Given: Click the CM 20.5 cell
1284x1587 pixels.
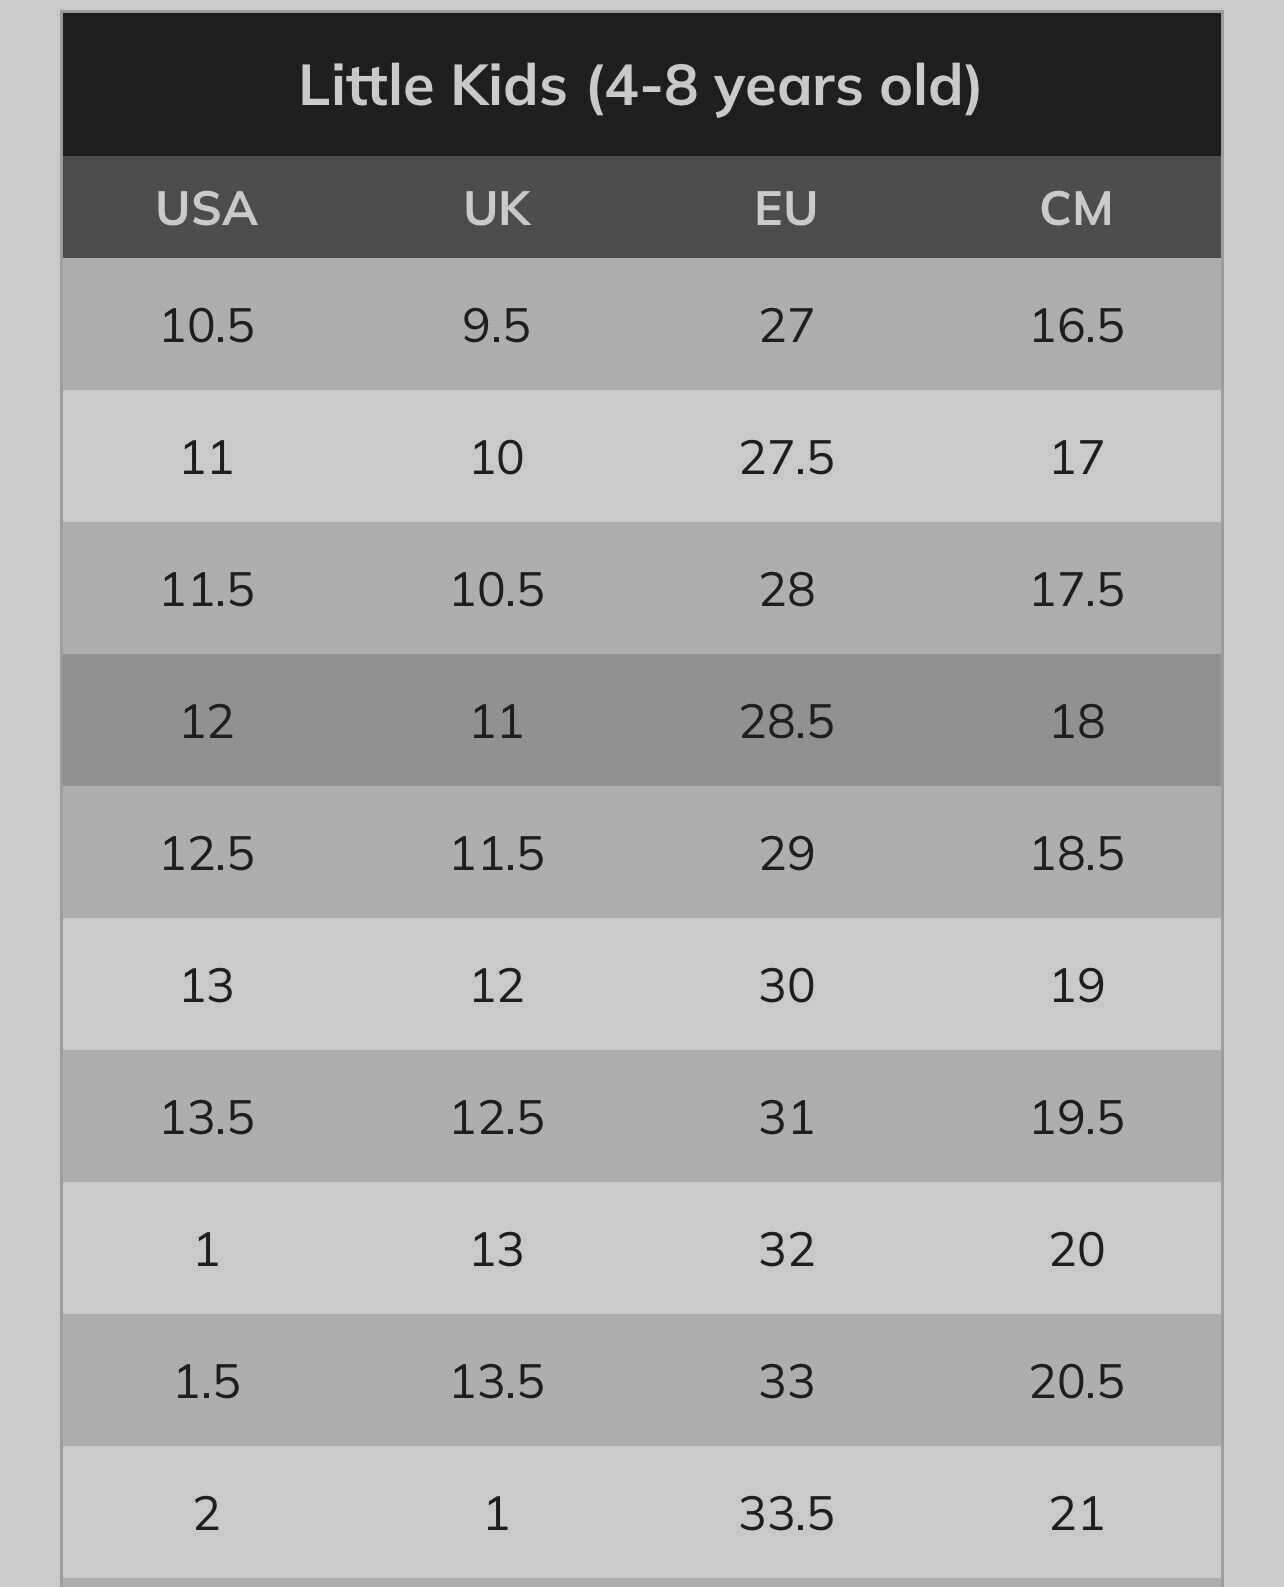Looking at the screenshot, I should pos(1077,1382).
